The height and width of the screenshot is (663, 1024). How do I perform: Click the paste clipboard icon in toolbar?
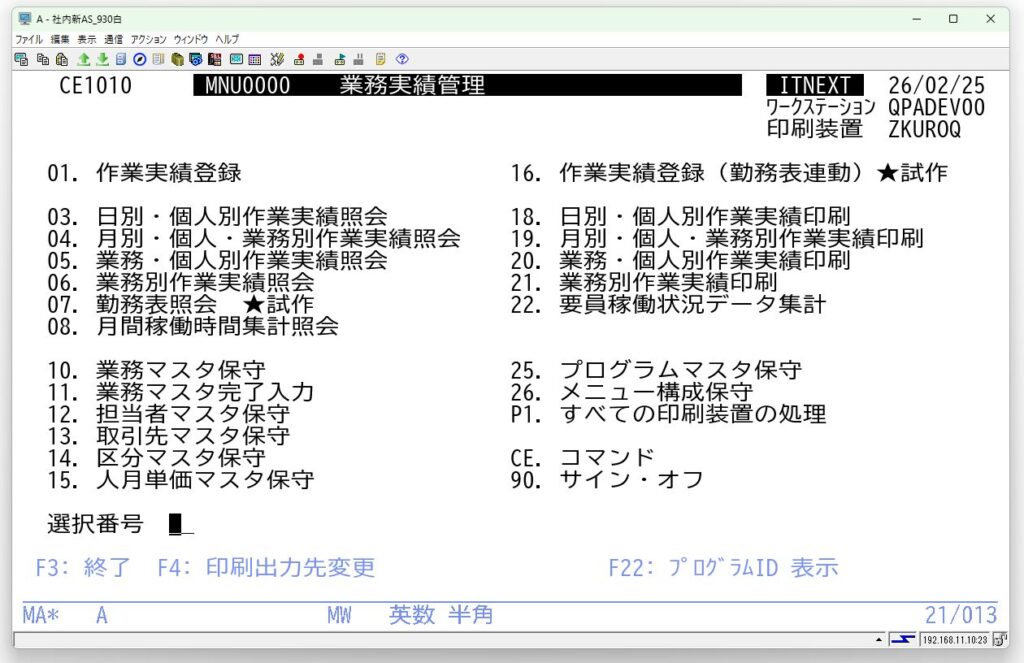tap(62, 59)
